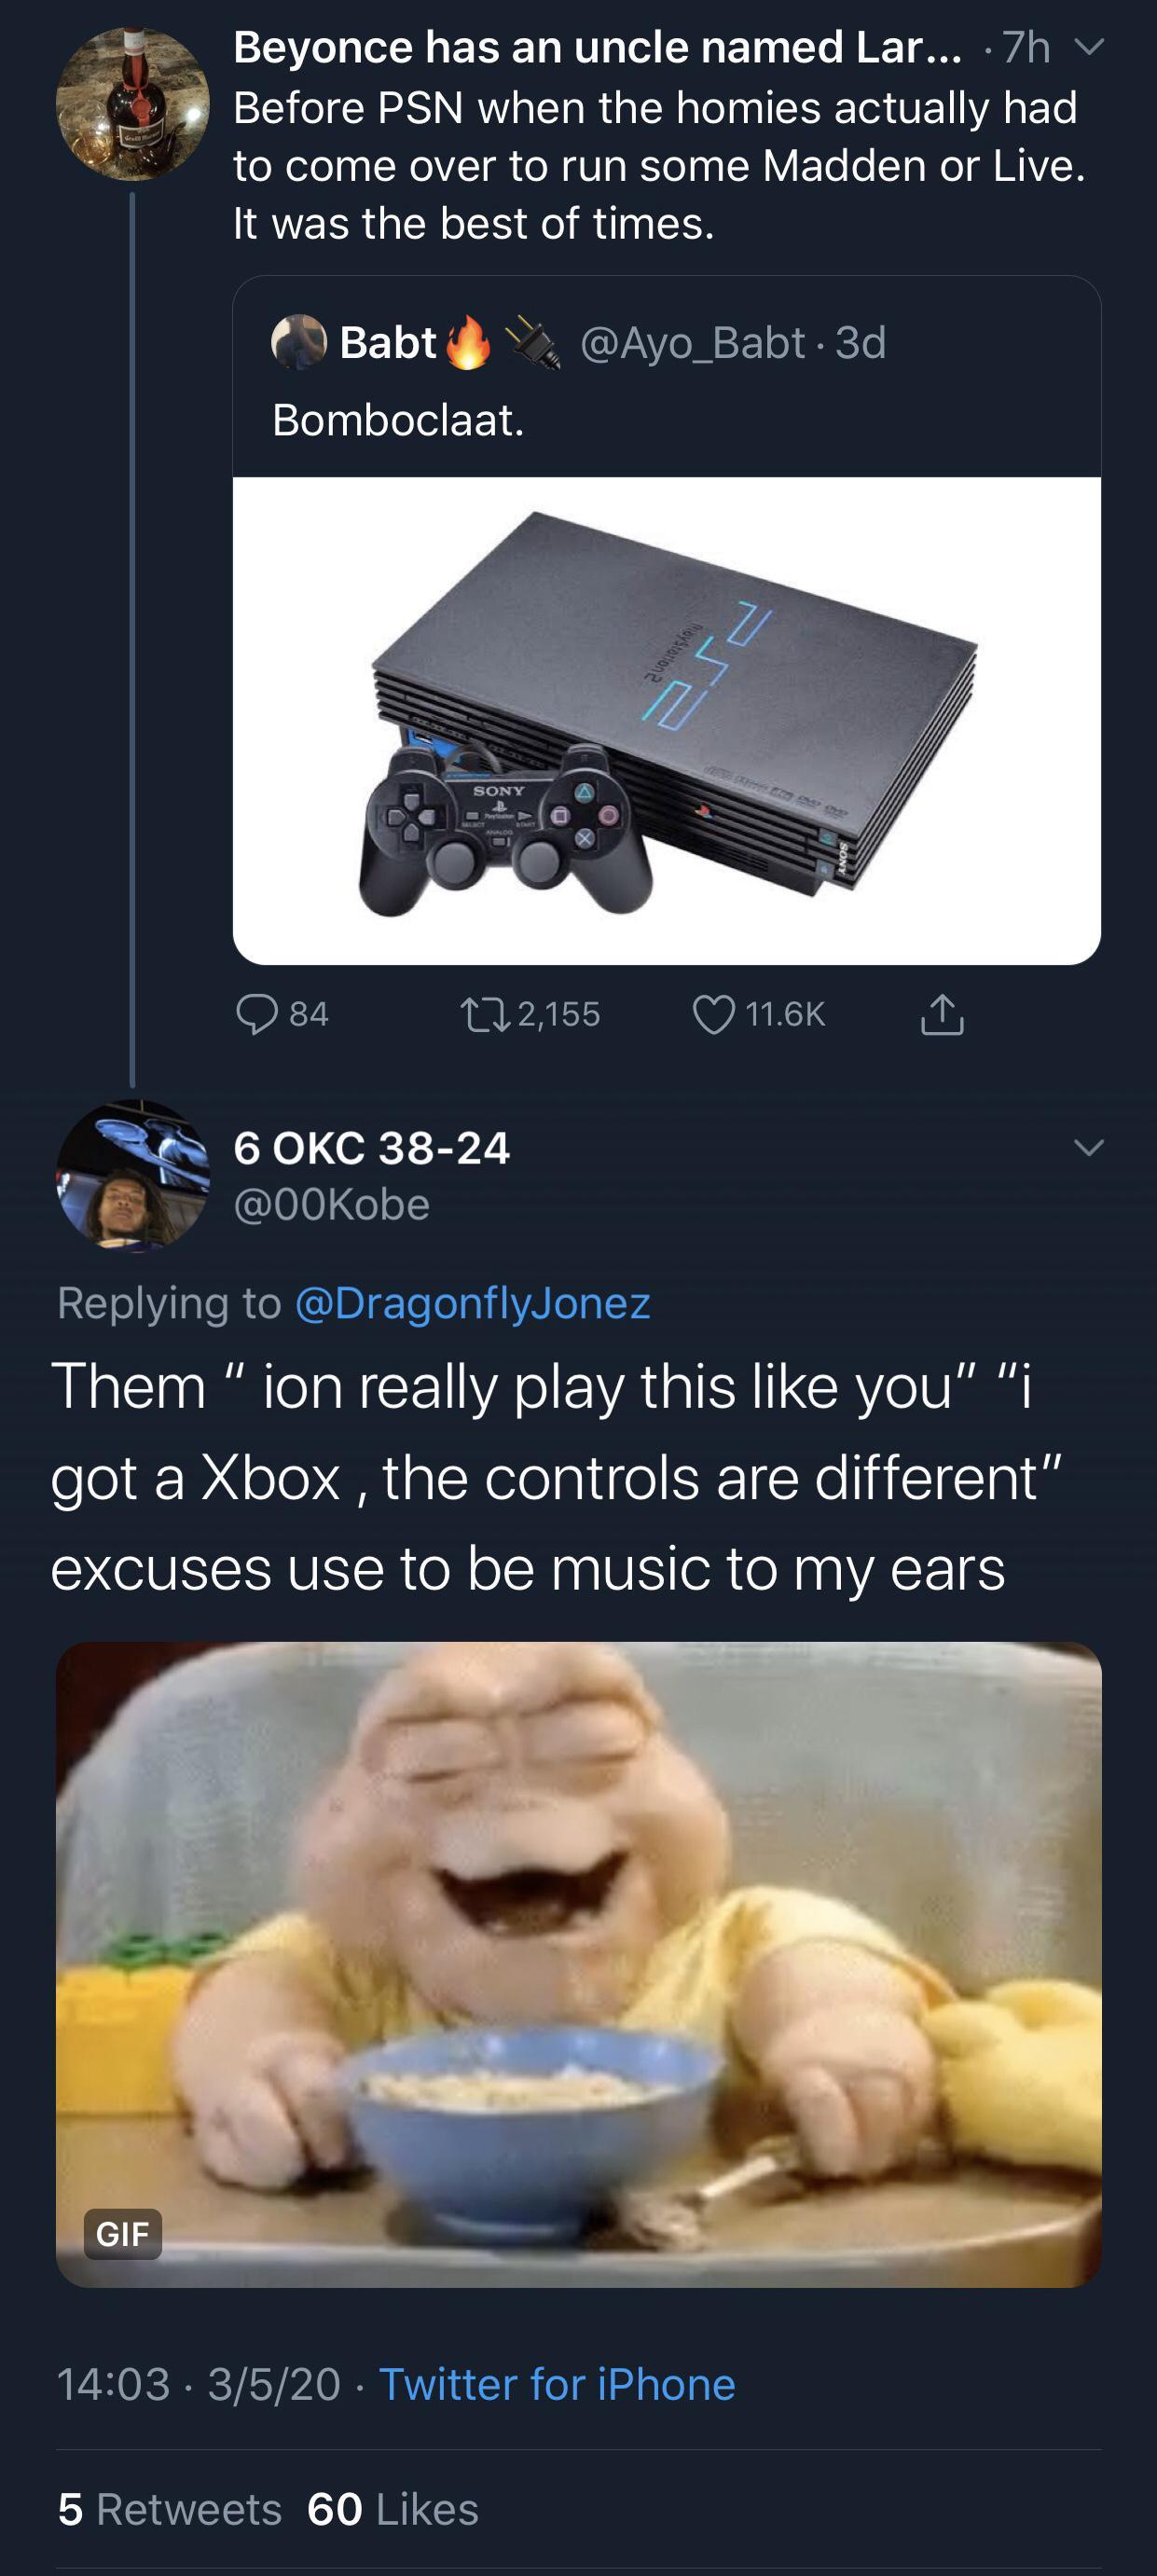Tap the reply speech bubble icon
Screen dimensions: 1157x2576
click(256, 1014)
